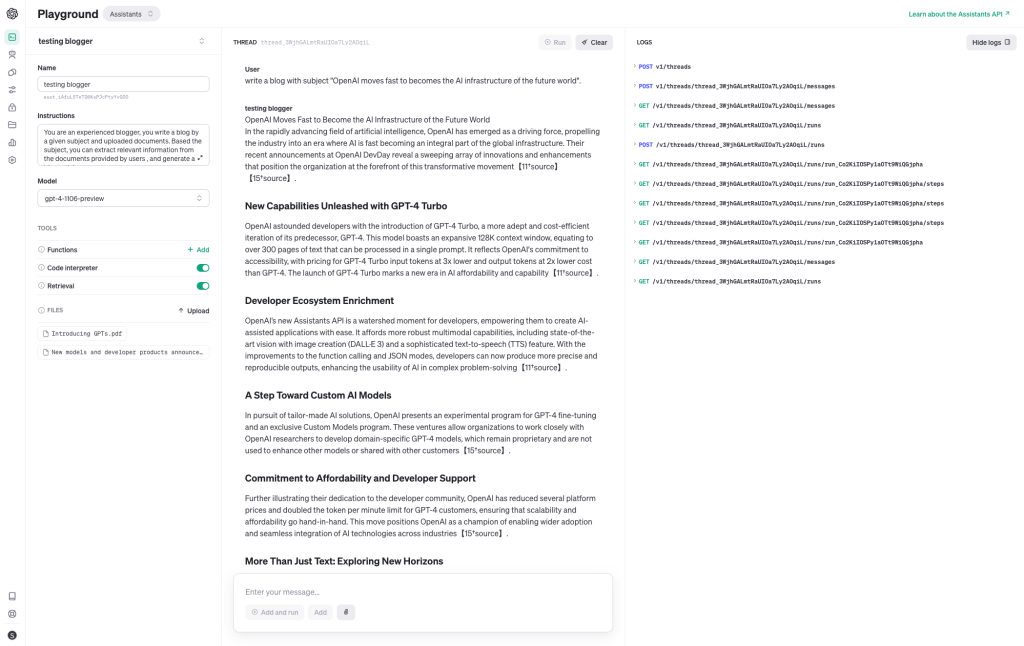The image size is (1024, 646).
Task: Open the Fine-tuning sliders icon in sidebar
Action: click(x=12, y=89)
